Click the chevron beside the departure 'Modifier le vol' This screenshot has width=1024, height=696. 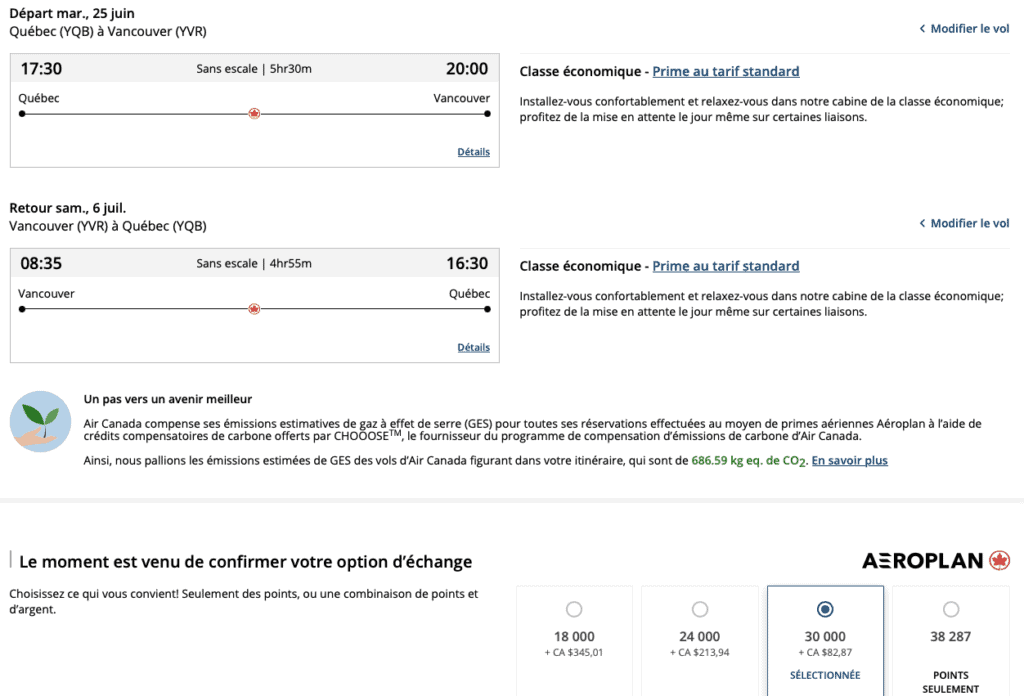coord(922,29)
